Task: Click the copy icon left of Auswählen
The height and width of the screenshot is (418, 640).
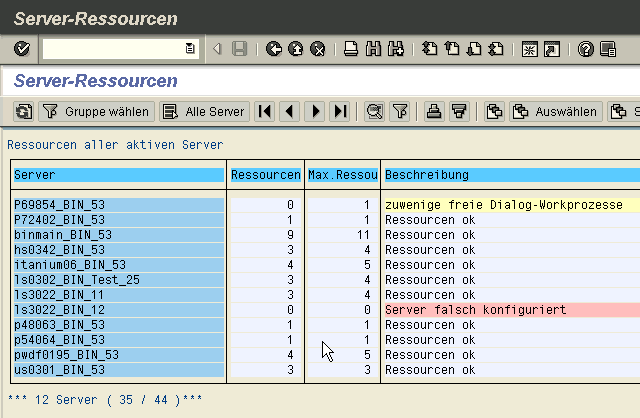Action: [x=494, y=111]
